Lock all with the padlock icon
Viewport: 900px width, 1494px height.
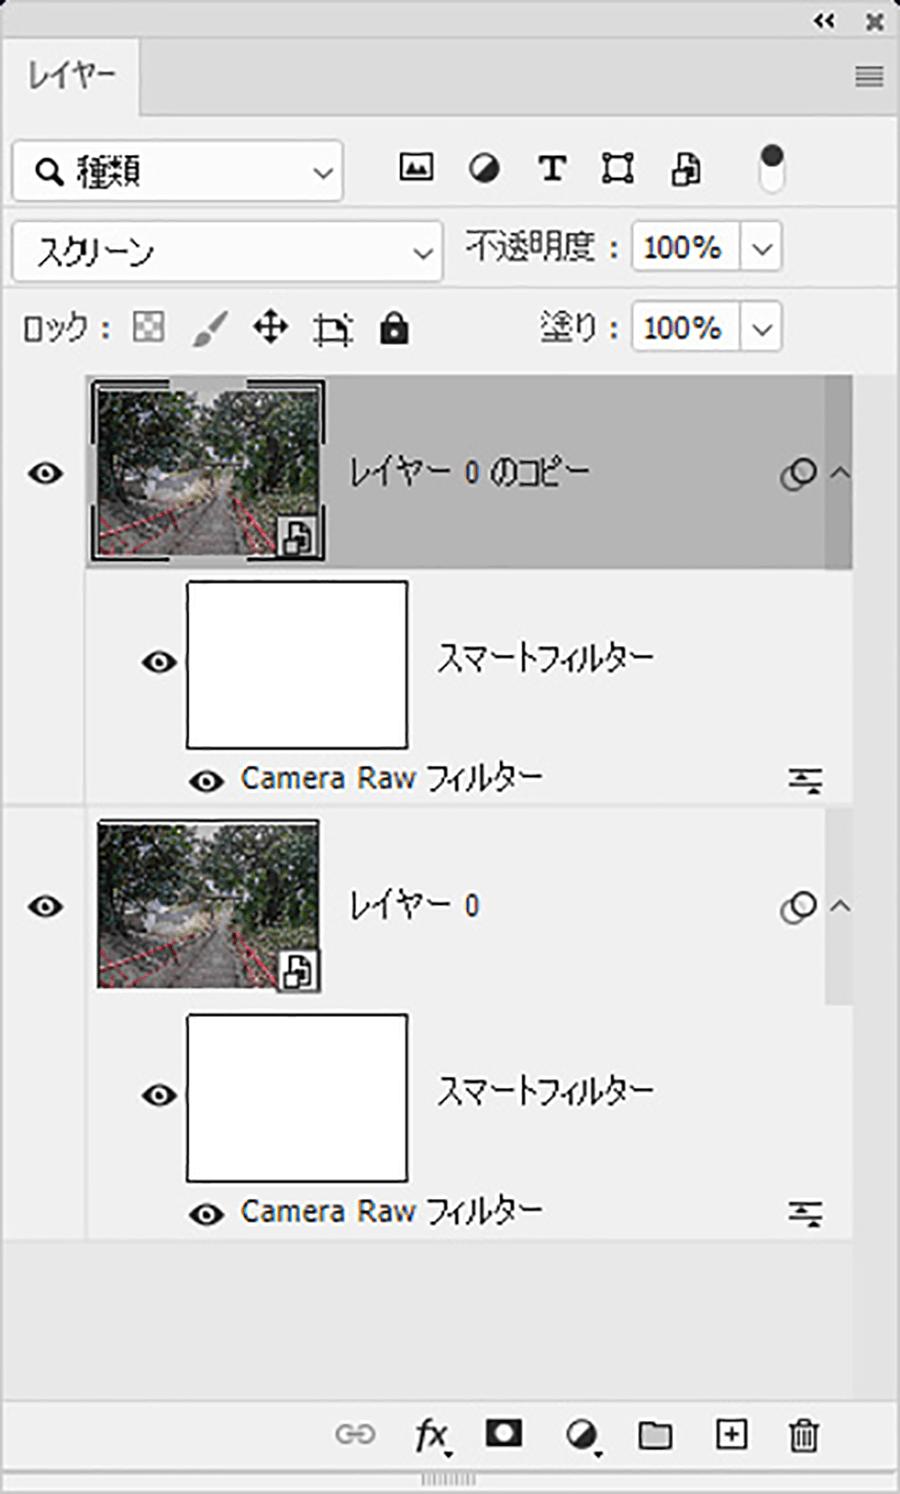tap(394, 328)
